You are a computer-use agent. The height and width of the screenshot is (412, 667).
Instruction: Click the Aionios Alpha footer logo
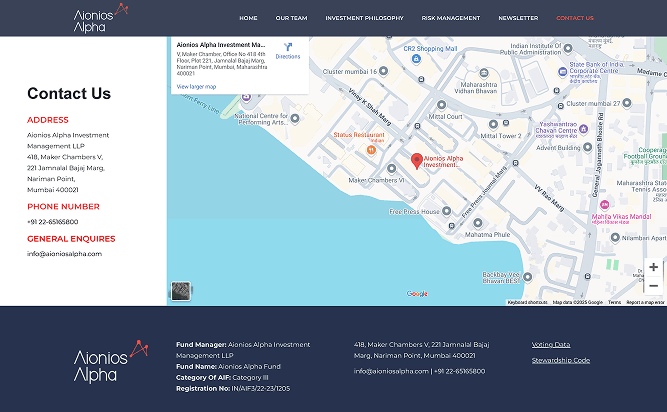(111, 361)
